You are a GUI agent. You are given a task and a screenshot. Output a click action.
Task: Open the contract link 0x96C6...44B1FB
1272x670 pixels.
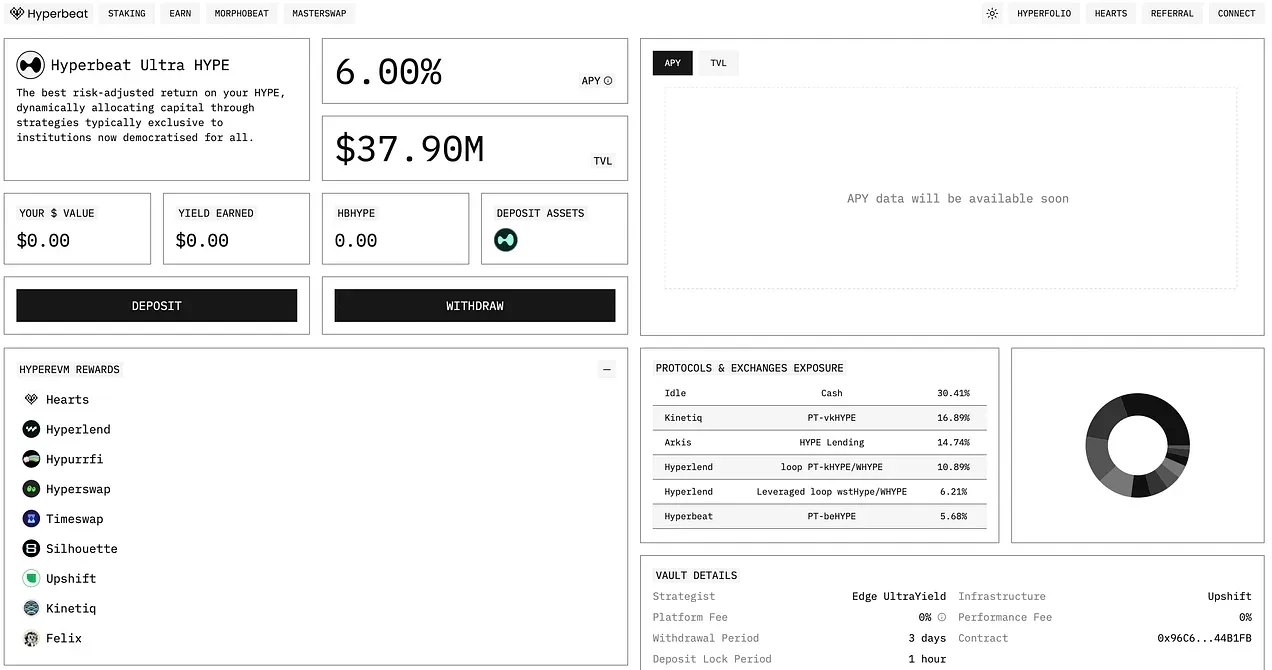click(x=1205, y=638)
